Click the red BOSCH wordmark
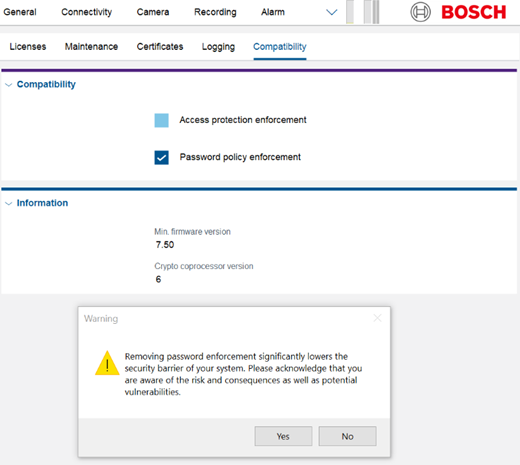Image resolution: width=520 pixels, height=465 pixels. coord(474,12)
